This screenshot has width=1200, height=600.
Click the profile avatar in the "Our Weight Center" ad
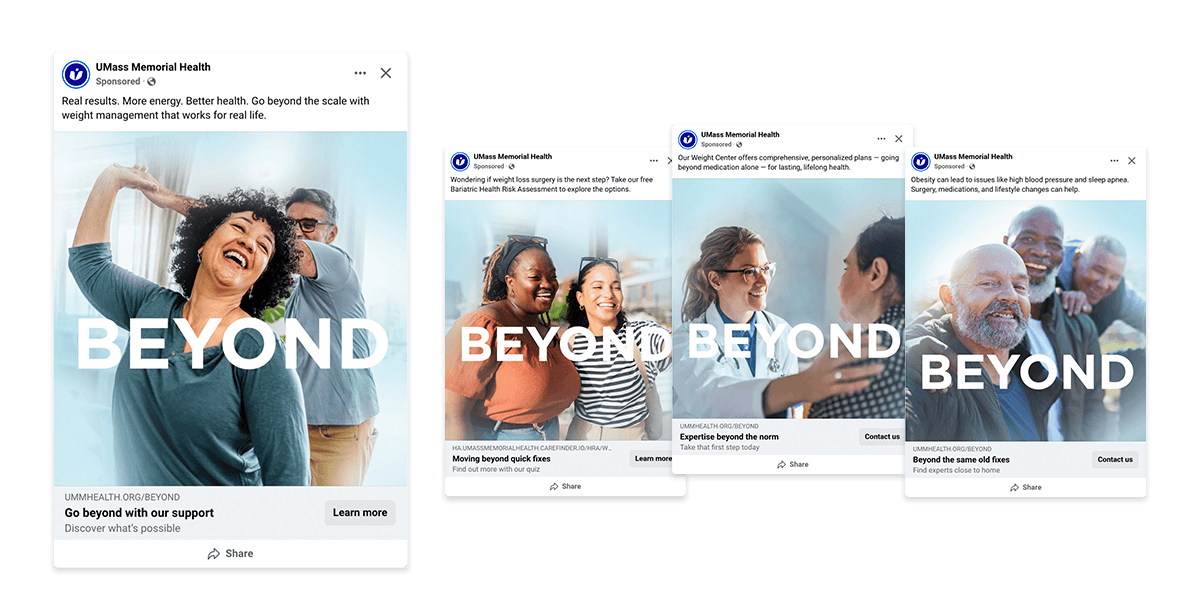(687, 139)
